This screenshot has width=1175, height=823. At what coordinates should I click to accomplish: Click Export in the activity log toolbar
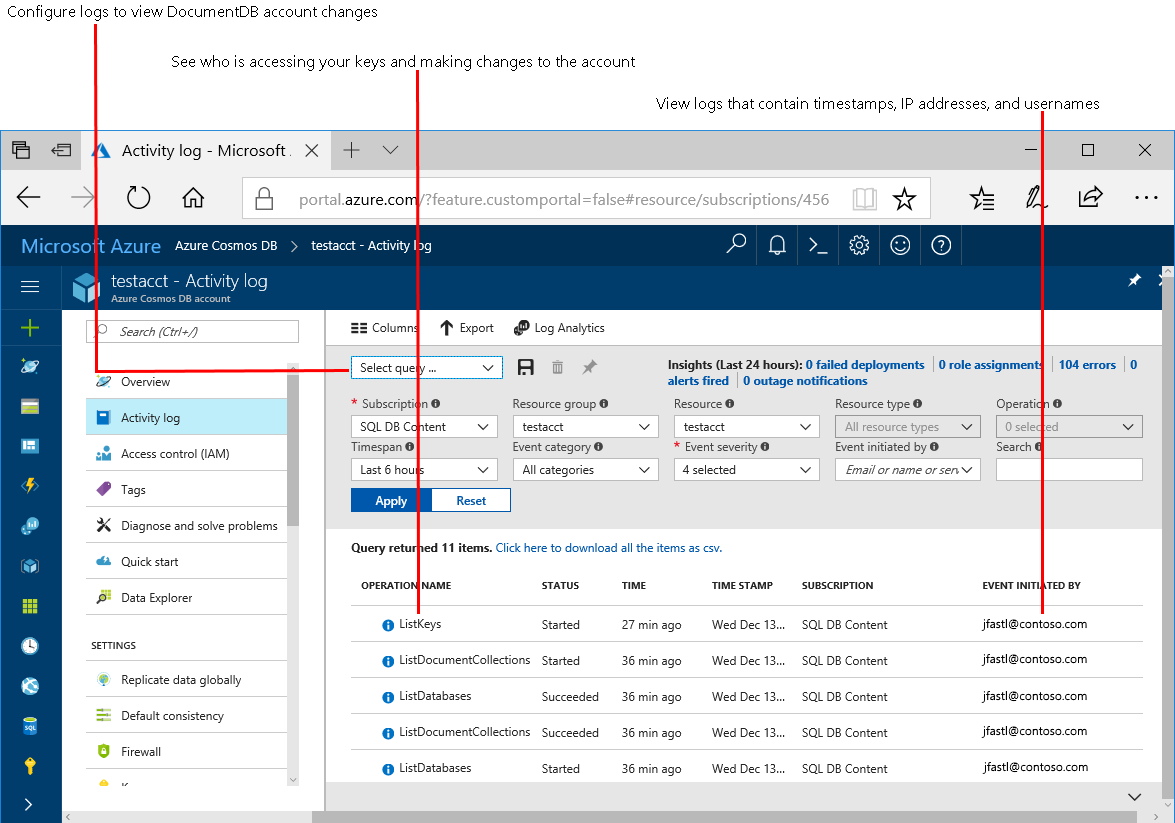click(x=466, y=328)
